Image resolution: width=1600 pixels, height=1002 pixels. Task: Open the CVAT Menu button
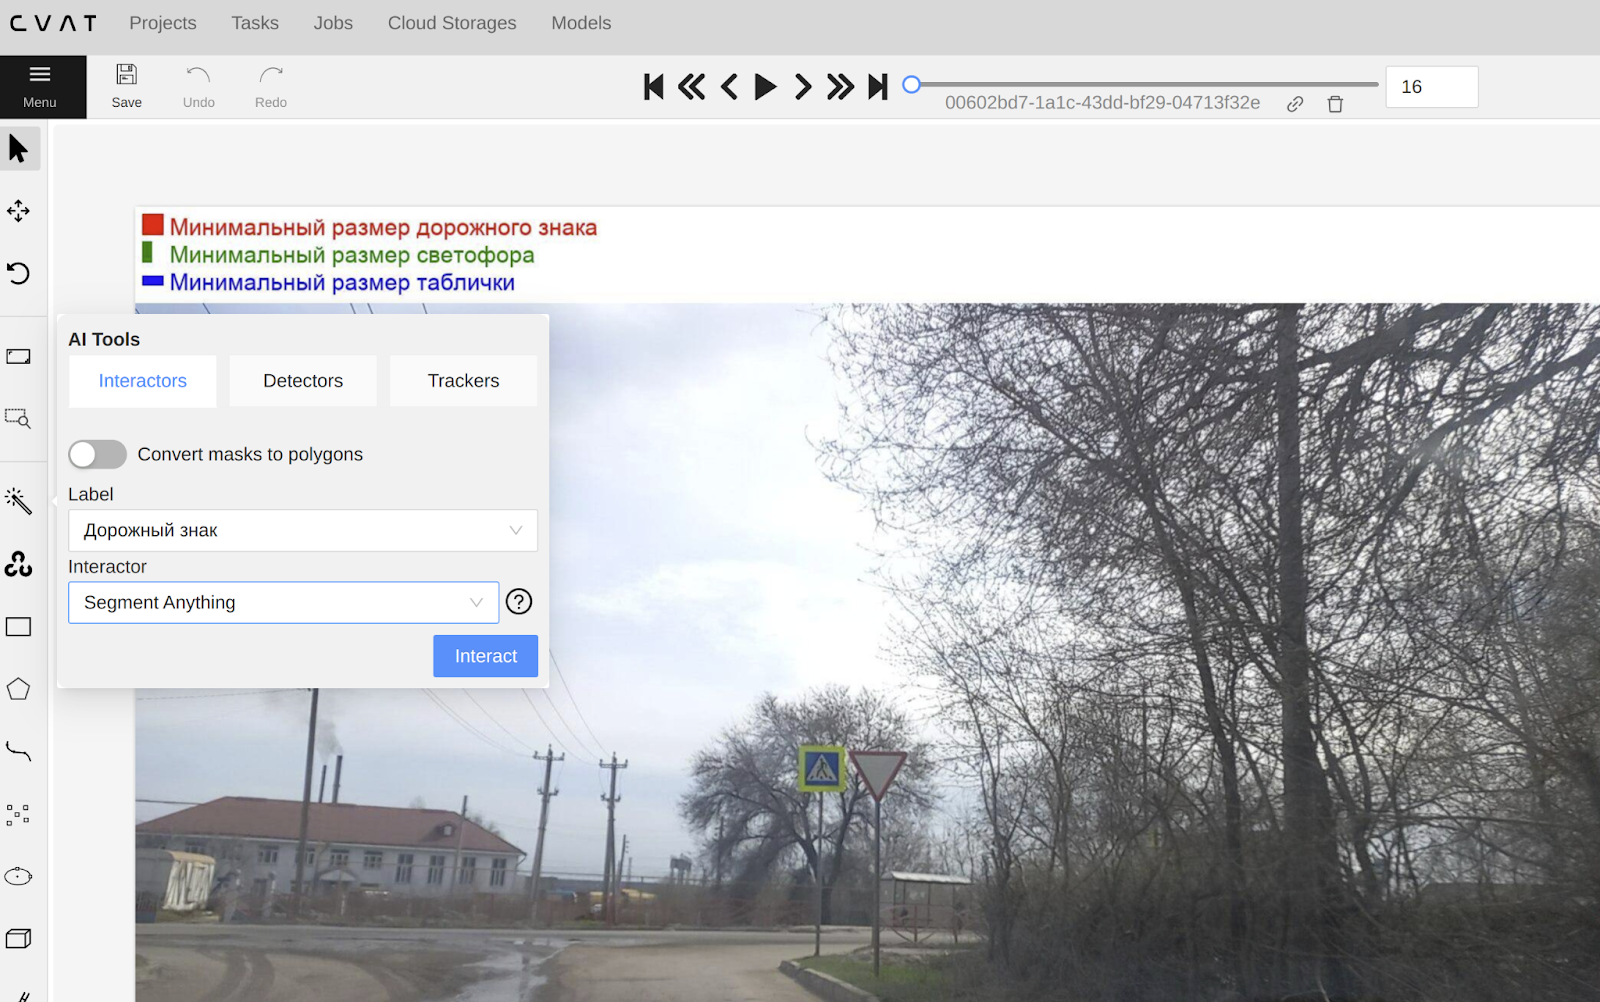(x=40, y=87)
